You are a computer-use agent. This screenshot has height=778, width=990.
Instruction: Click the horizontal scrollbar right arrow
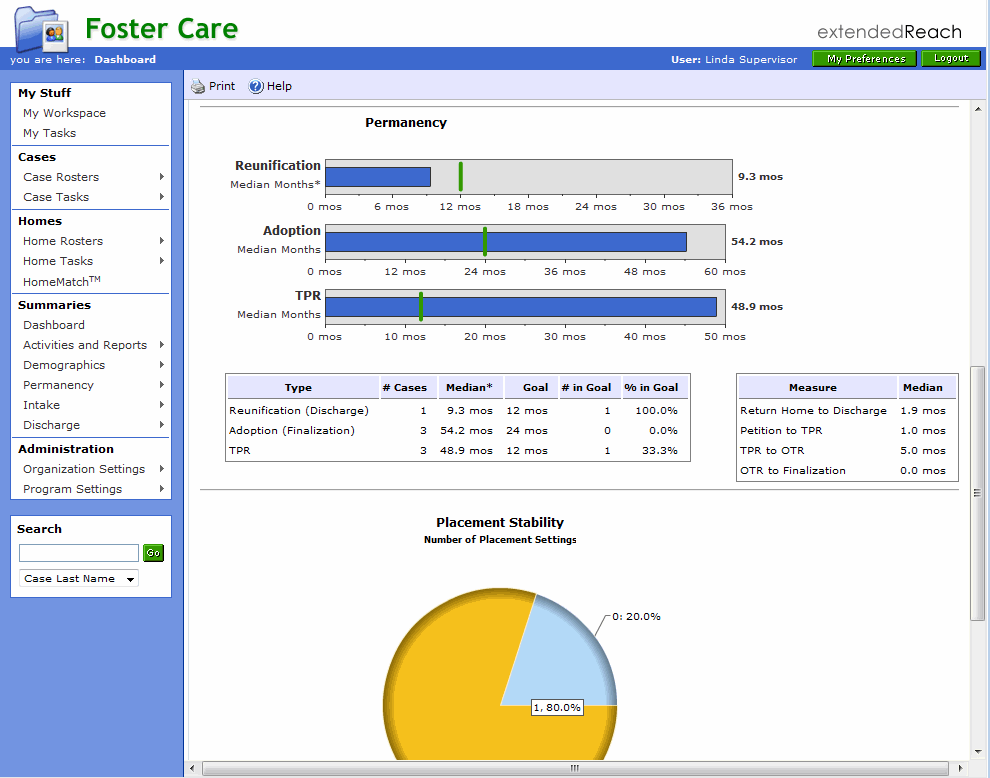[960, 769]
